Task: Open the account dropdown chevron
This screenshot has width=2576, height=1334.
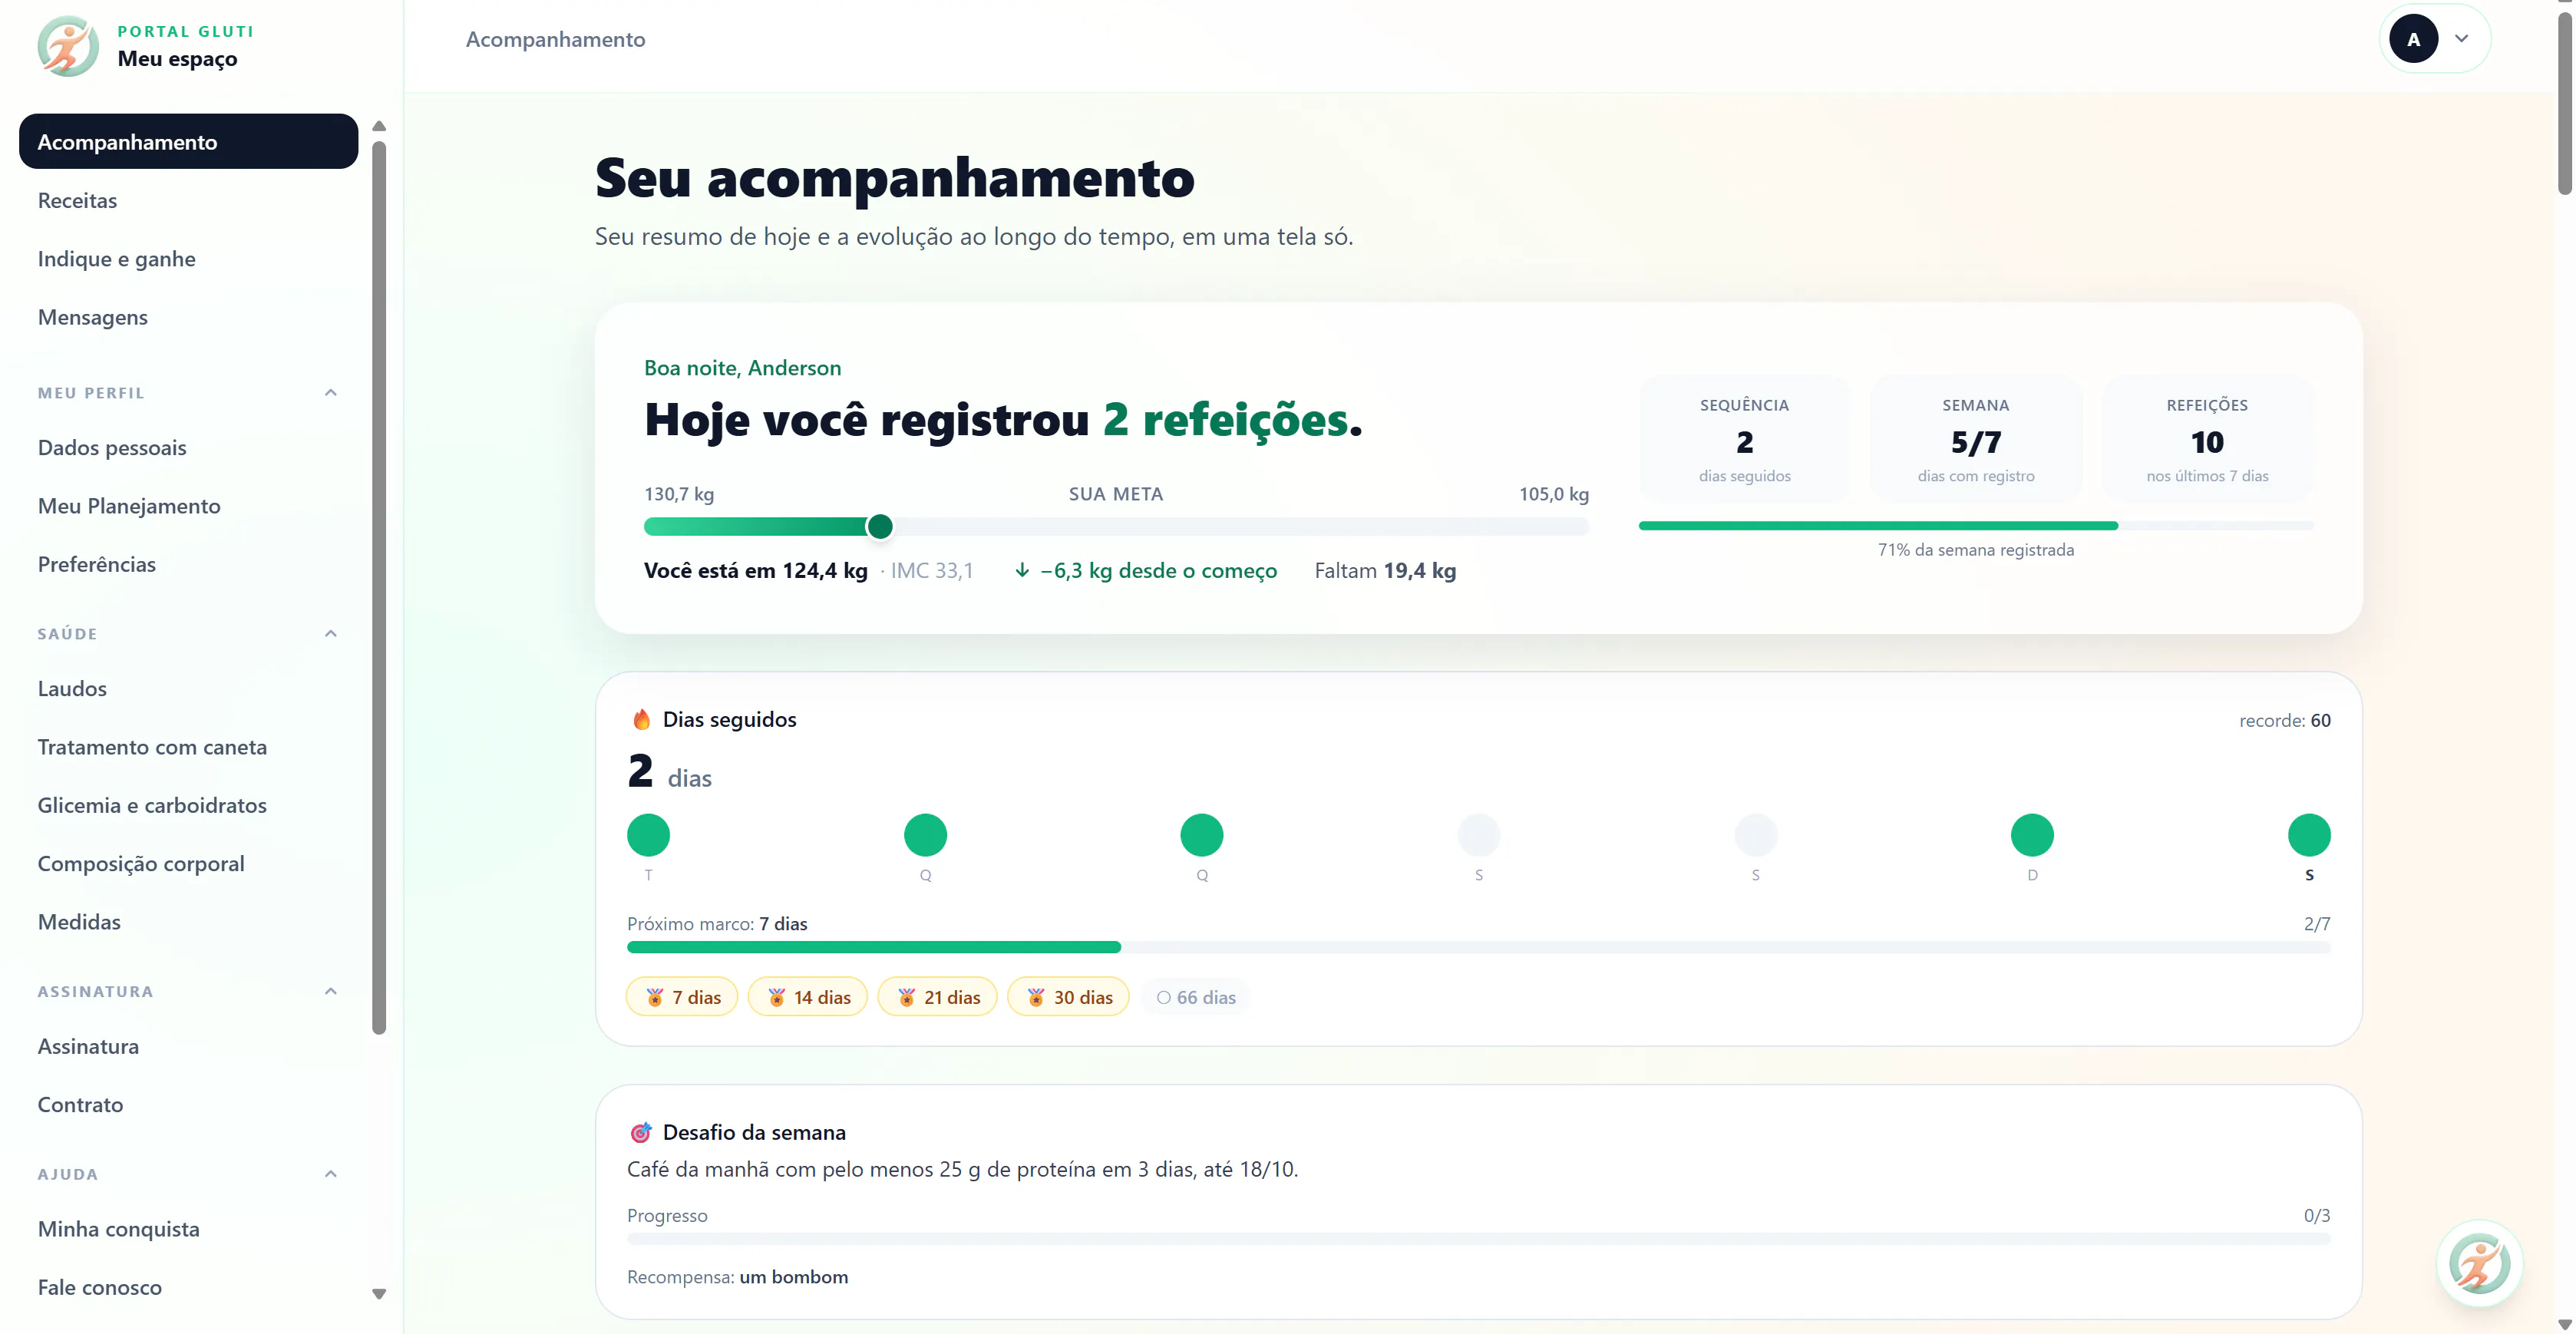Action: click(x=2462, y=39)
